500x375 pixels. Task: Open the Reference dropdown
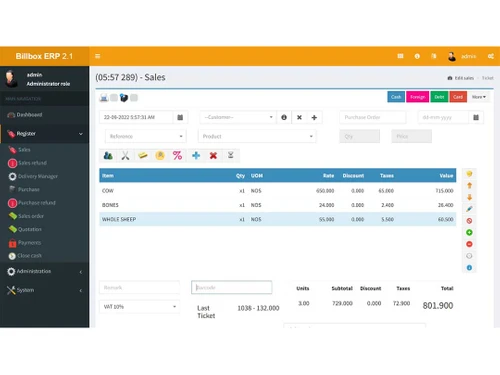(x=146, y=136)
